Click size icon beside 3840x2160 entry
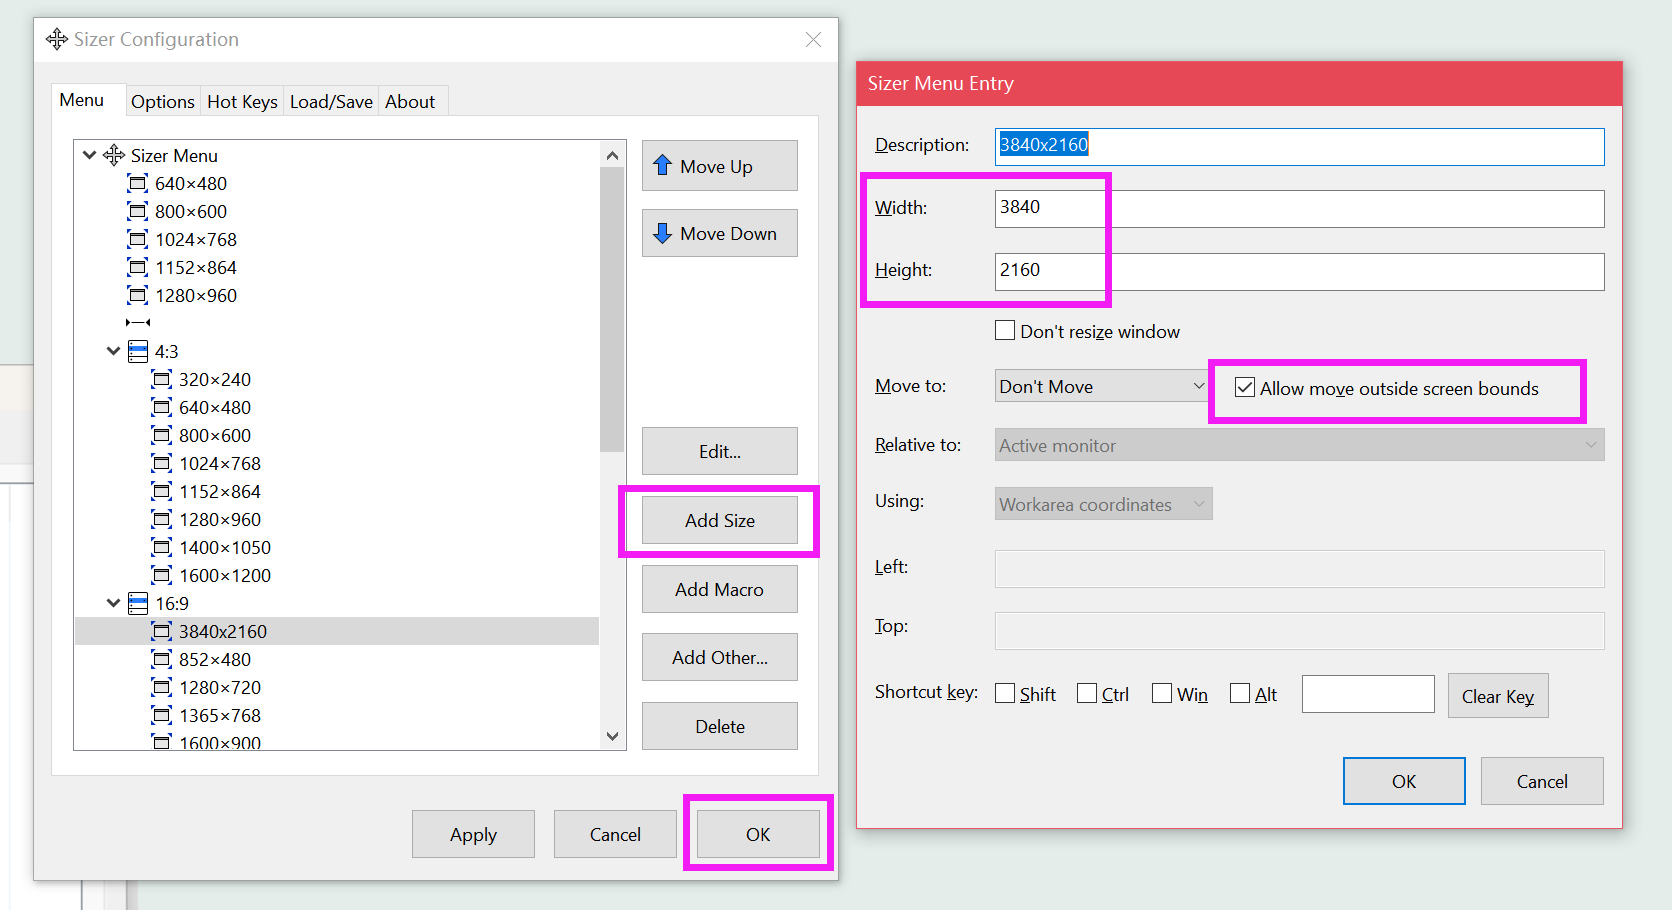This screenshot has width=1672, height=910. 162,631
